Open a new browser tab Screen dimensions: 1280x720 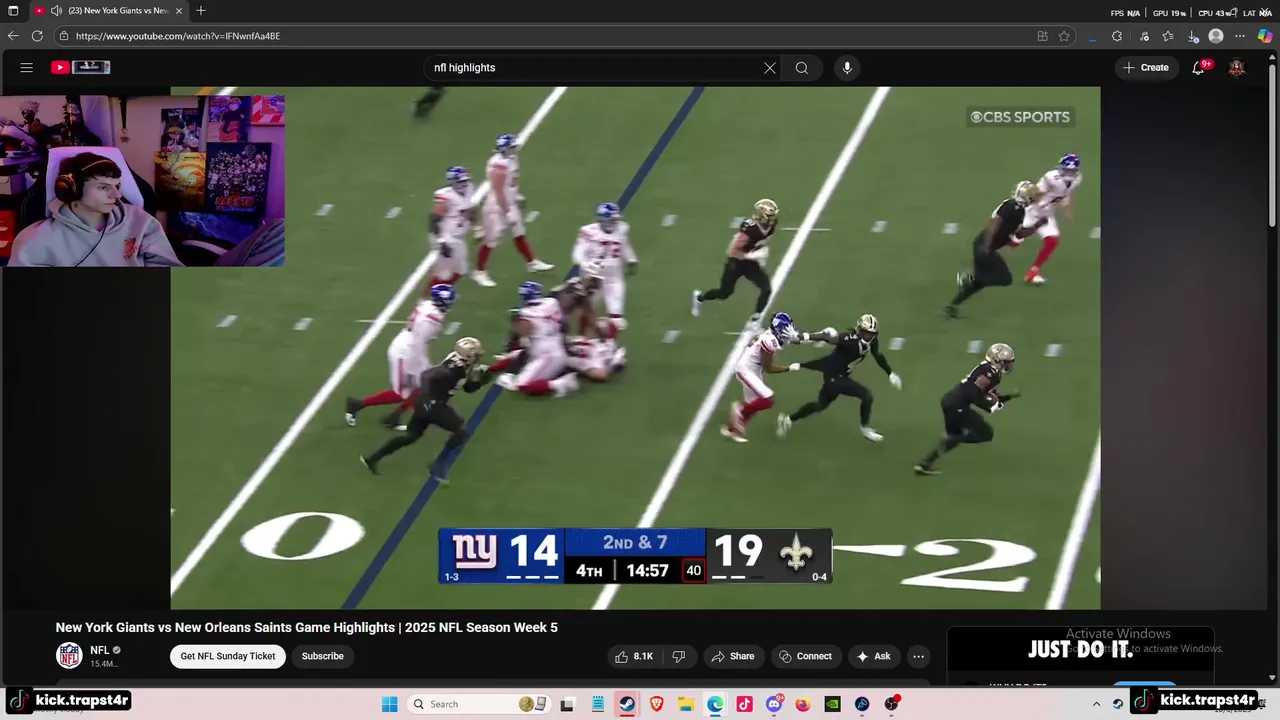tap(201, 11)
